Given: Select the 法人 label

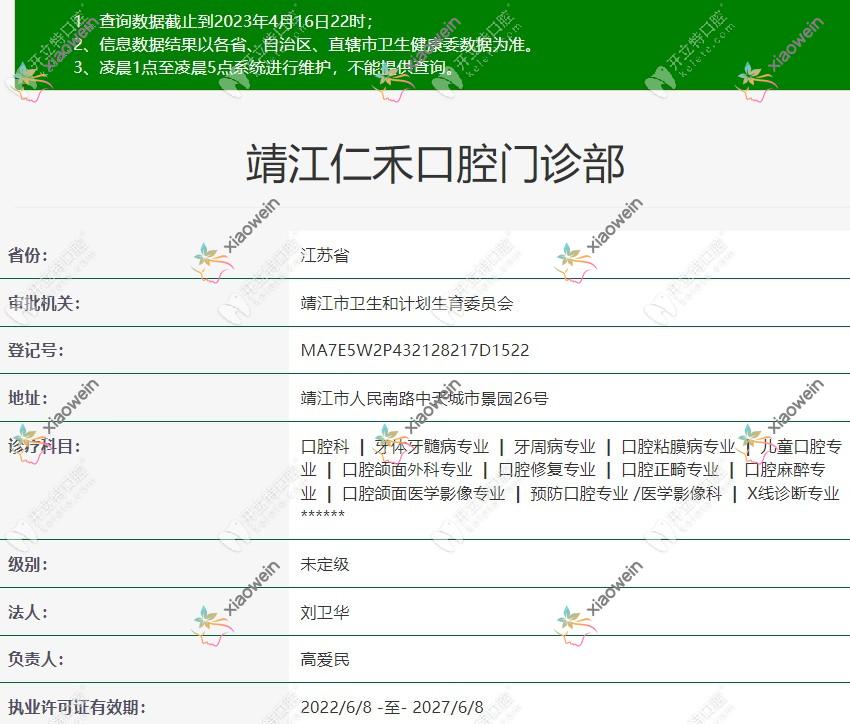Looking at the screenshot, I should pyautogui.click(x=28, y=612).
